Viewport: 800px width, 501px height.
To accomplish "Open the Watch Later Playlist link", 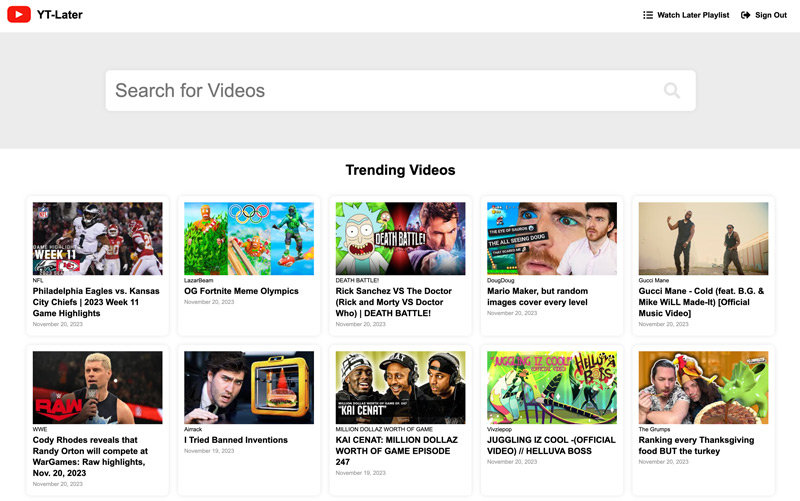I will pyautogui.click(x=686, y=15).
